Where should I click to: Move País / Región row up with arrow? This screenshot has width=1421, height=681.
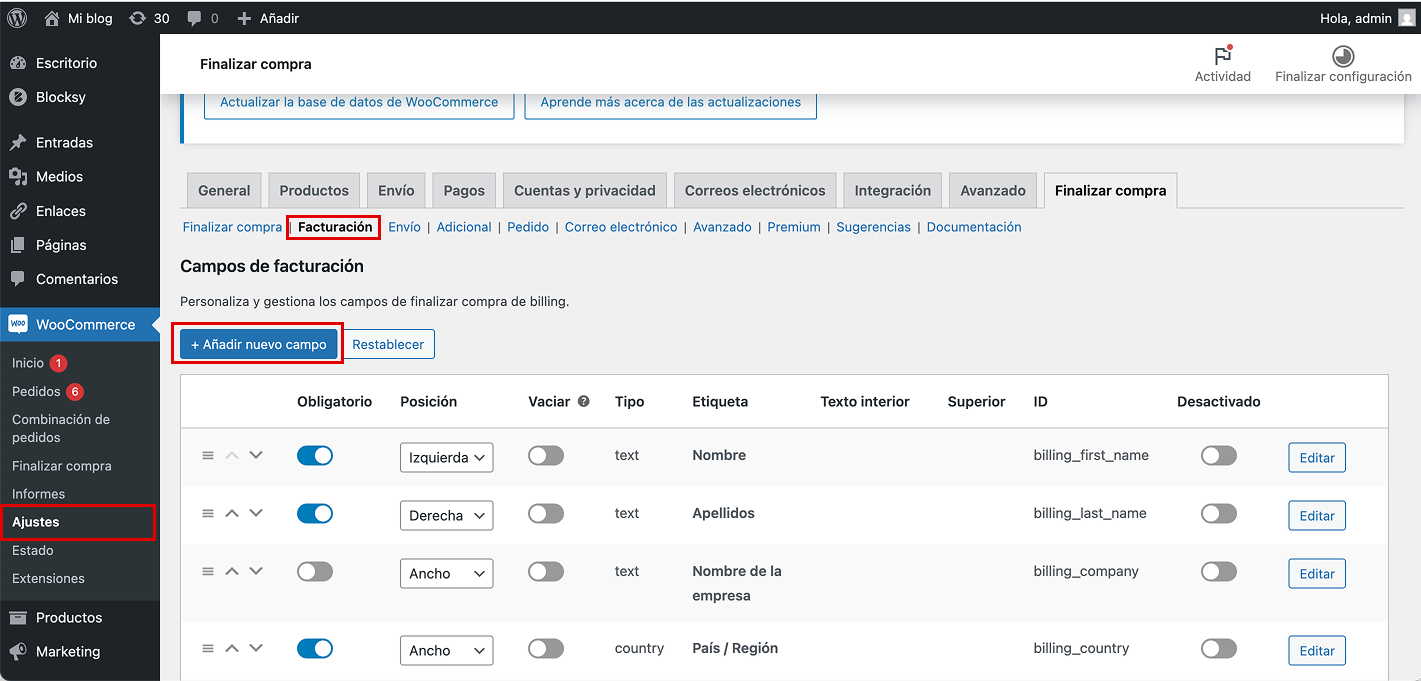[232, 648]
